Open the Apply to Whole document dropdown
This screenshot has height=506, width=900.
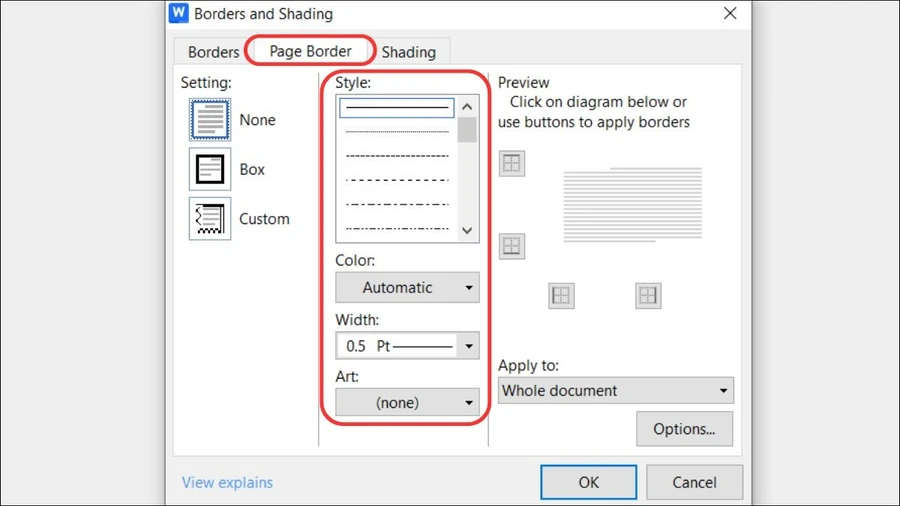616,391
